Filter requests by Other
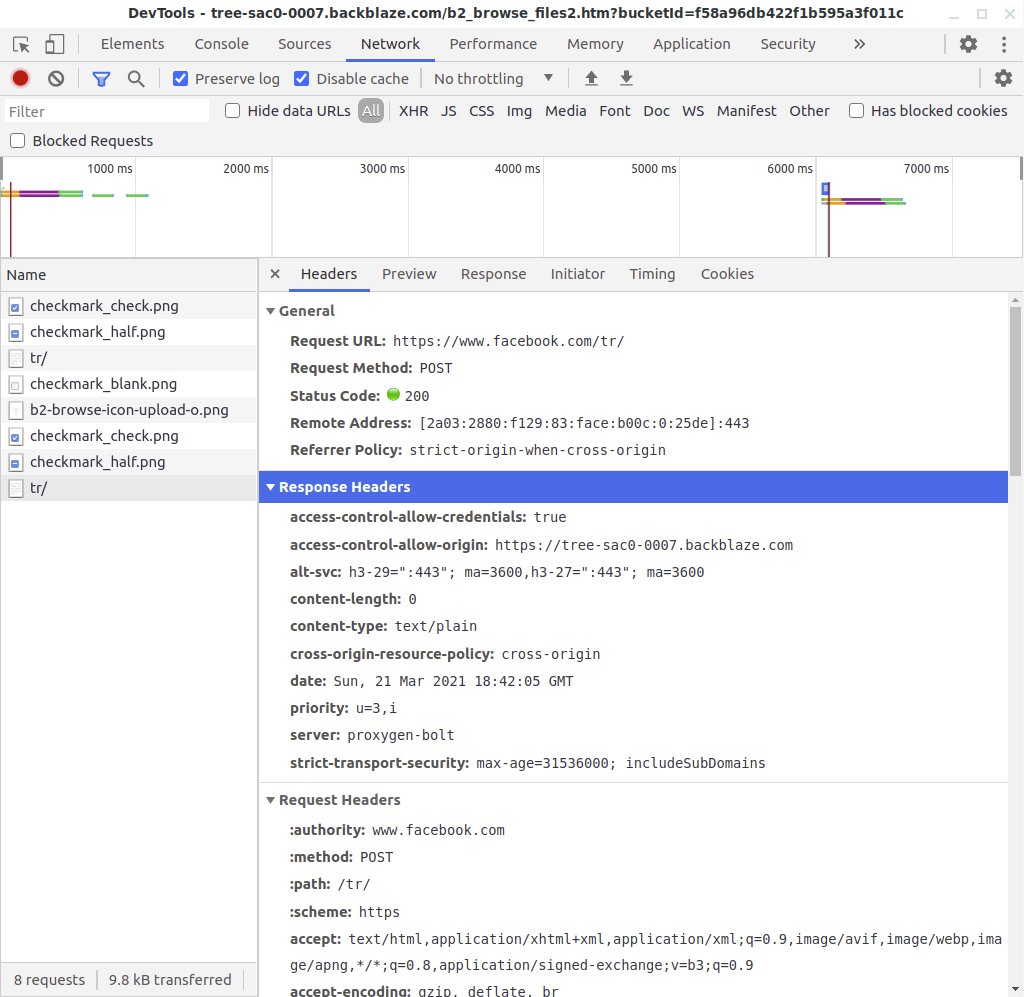1024x997 pixels. tap(809, 111)
